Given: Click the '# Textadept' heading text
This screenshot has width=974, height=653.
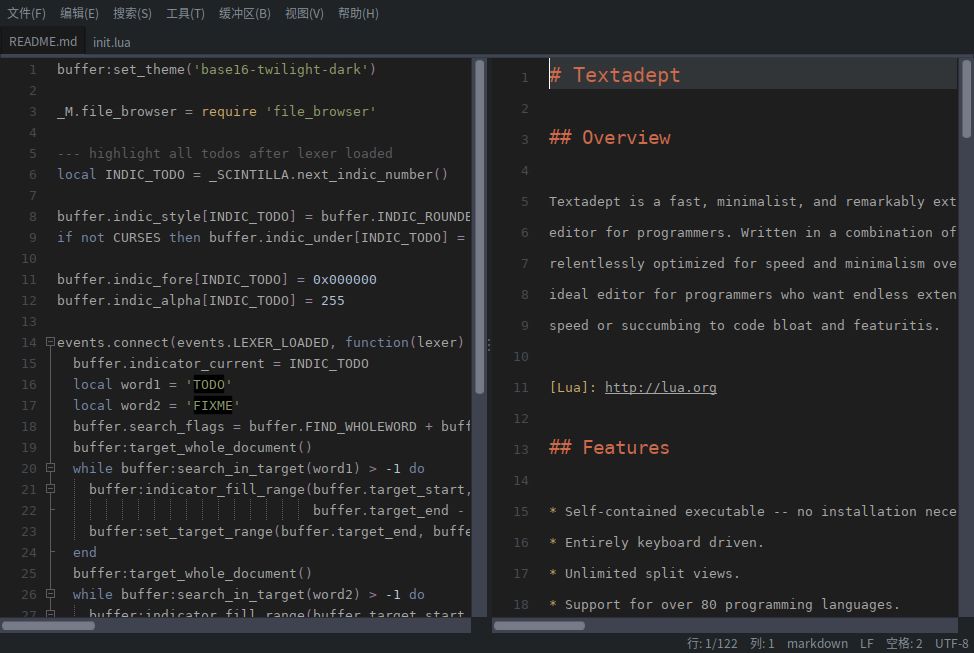Looking at the screenshot, I should (614, 75).
